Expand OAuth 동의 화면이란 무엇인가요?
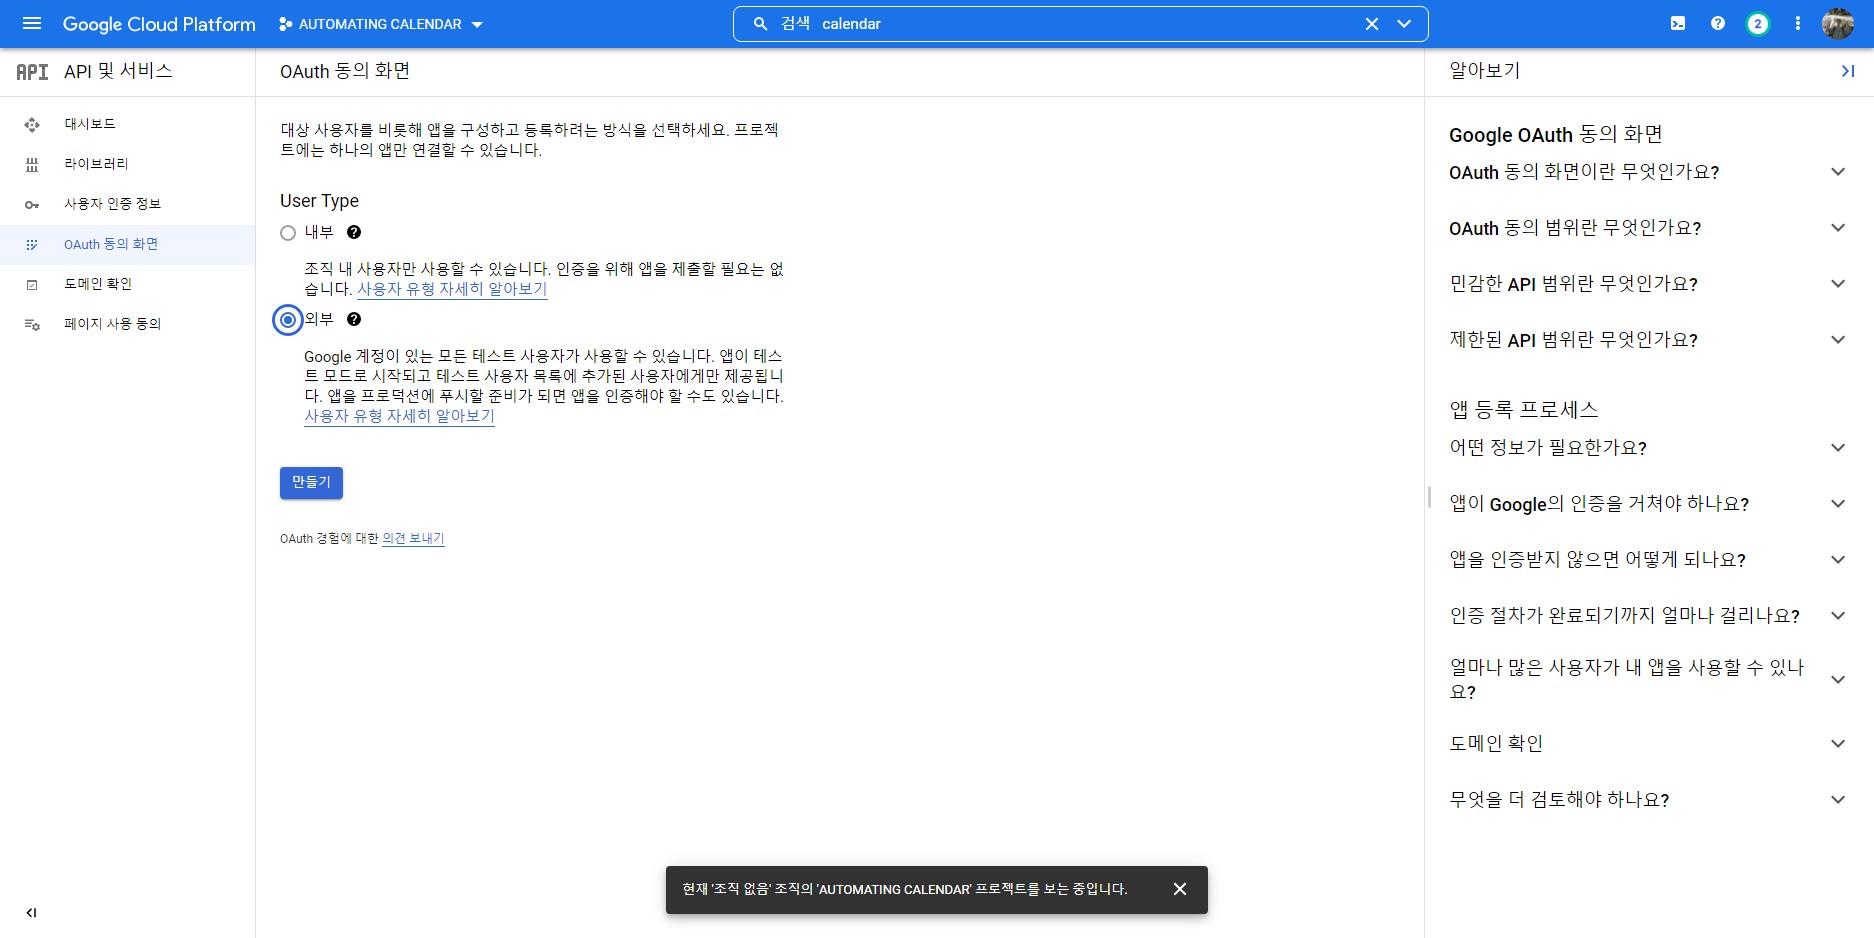The height and width of the screenshot is (938, 1874). (1647, 172)
